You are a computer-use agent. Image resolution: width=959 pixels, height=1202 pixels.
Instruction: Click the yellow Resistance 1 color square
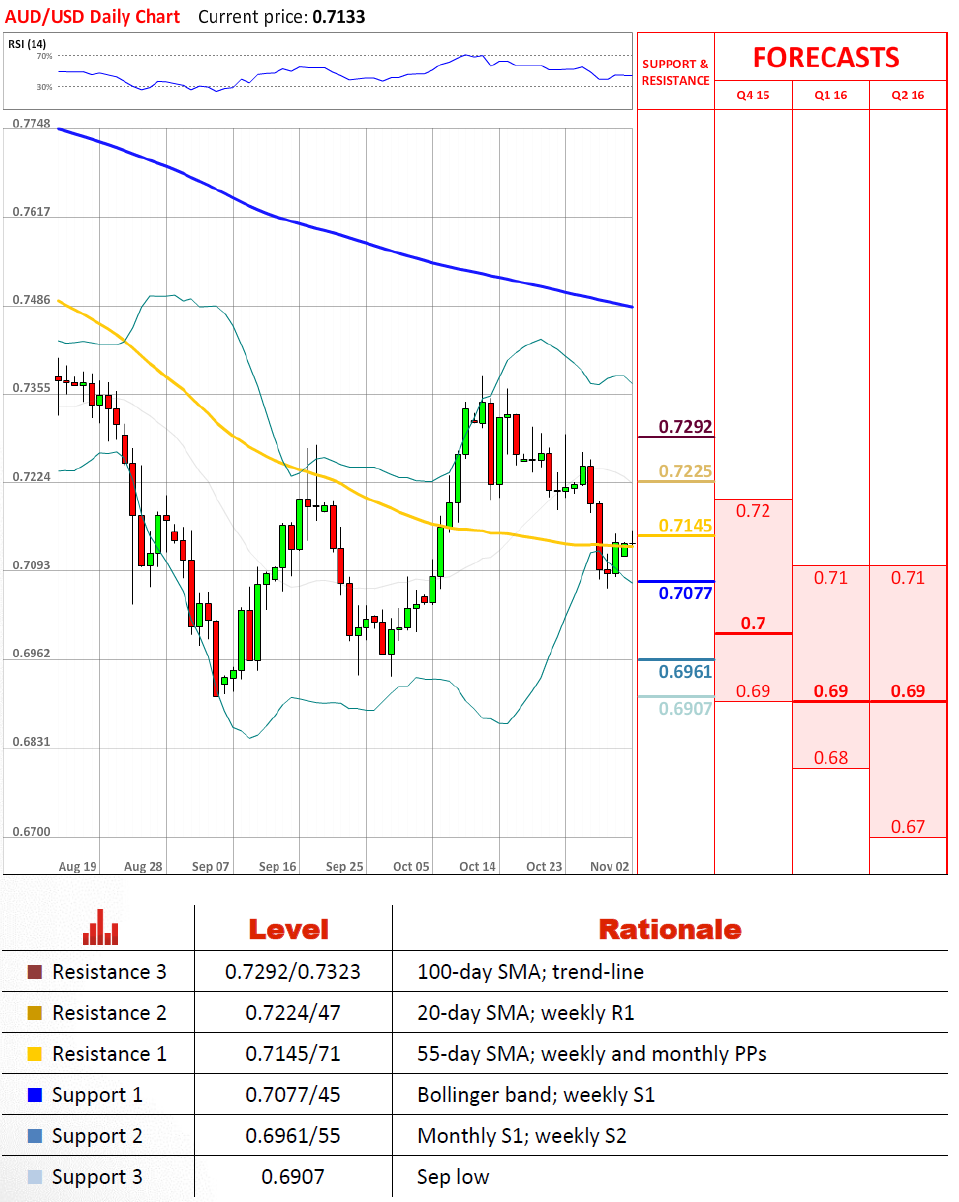(36, 1054)
